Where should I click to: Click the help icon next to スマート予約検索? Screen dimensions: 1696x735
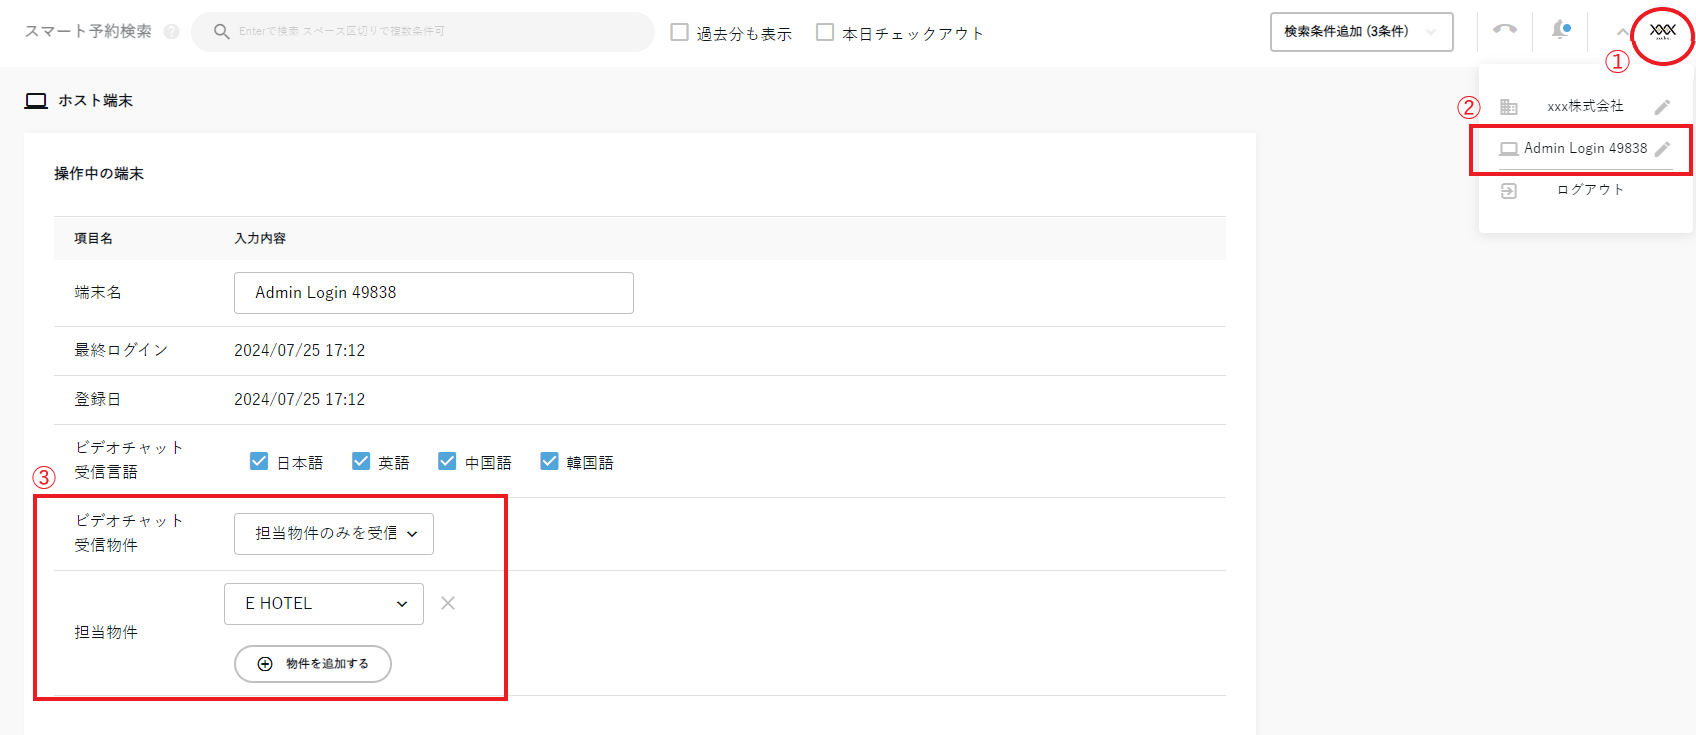[171, 32]
